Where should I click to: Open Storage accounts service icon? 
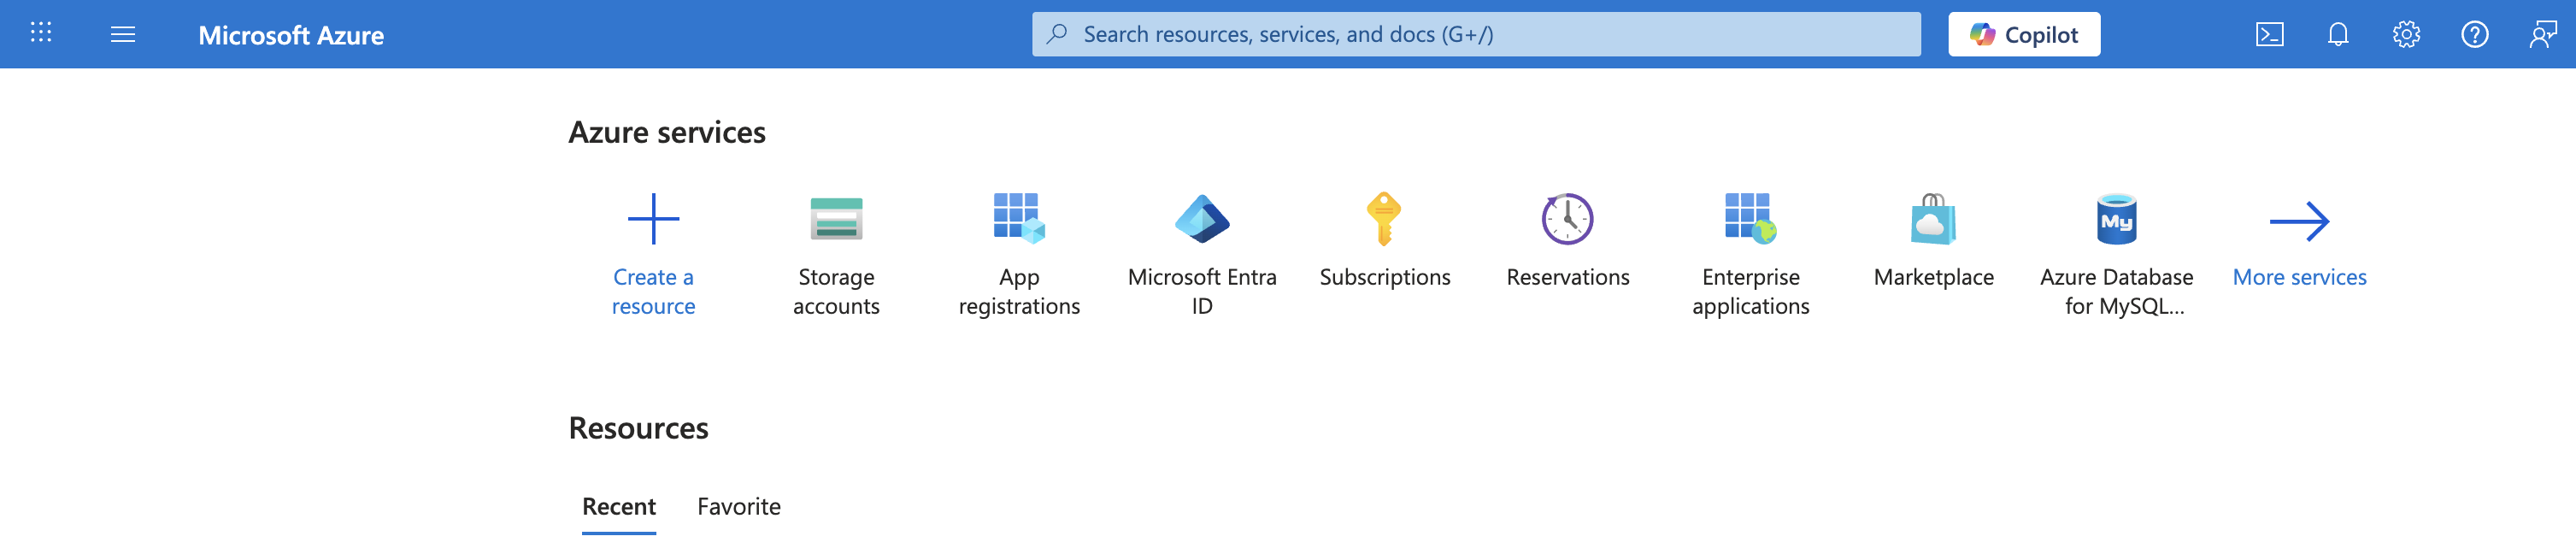click(836, 219)
